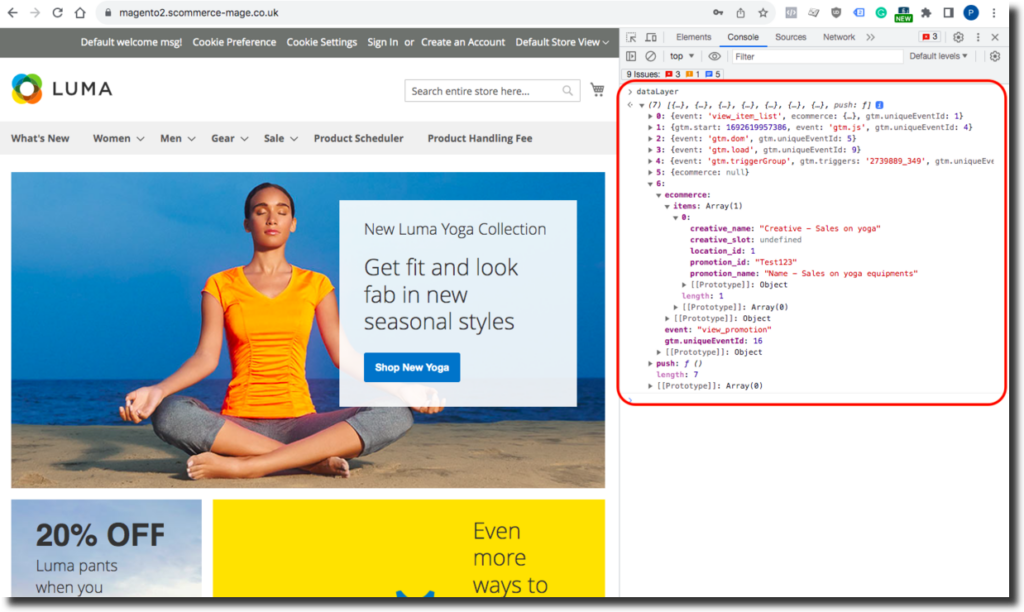Click the Grammarly extension icon
Image resolution: width=1024 pixels, height=612 pixels.
pos(881,13)
